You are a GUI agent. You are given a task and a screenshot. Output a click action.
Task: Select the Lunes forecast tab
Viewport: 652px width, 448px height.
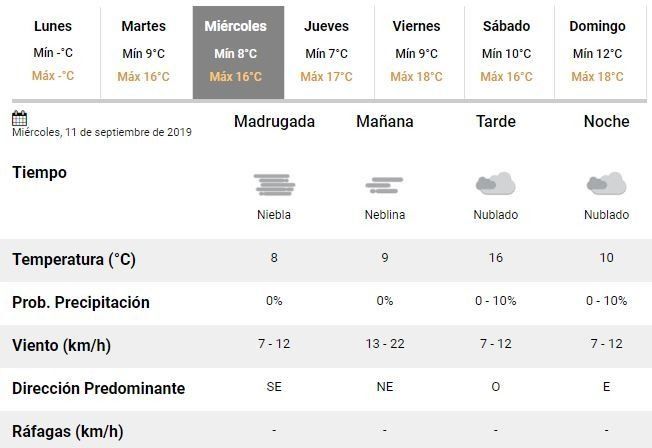(x=53, y=52)
